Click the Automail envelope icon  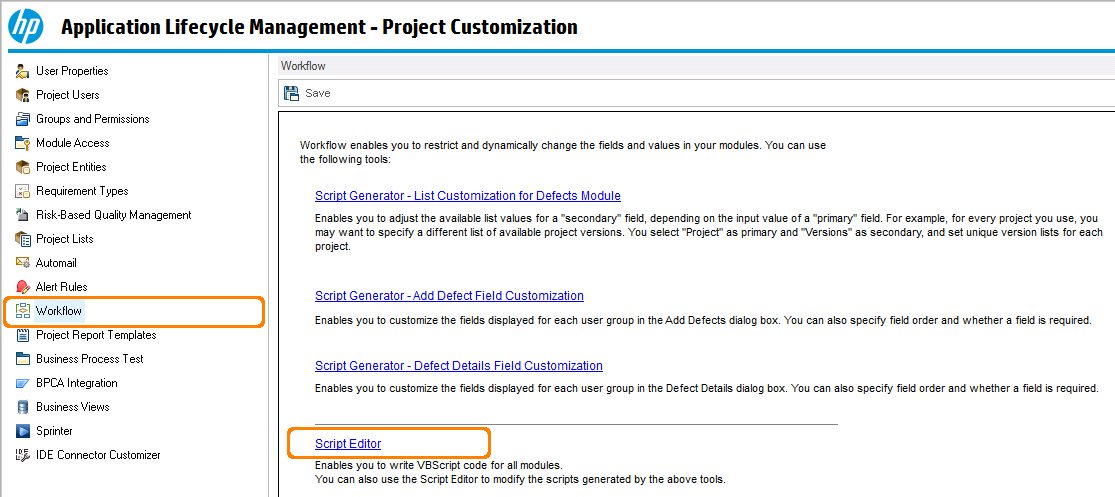pyautogui.click(x=23, y=263)
